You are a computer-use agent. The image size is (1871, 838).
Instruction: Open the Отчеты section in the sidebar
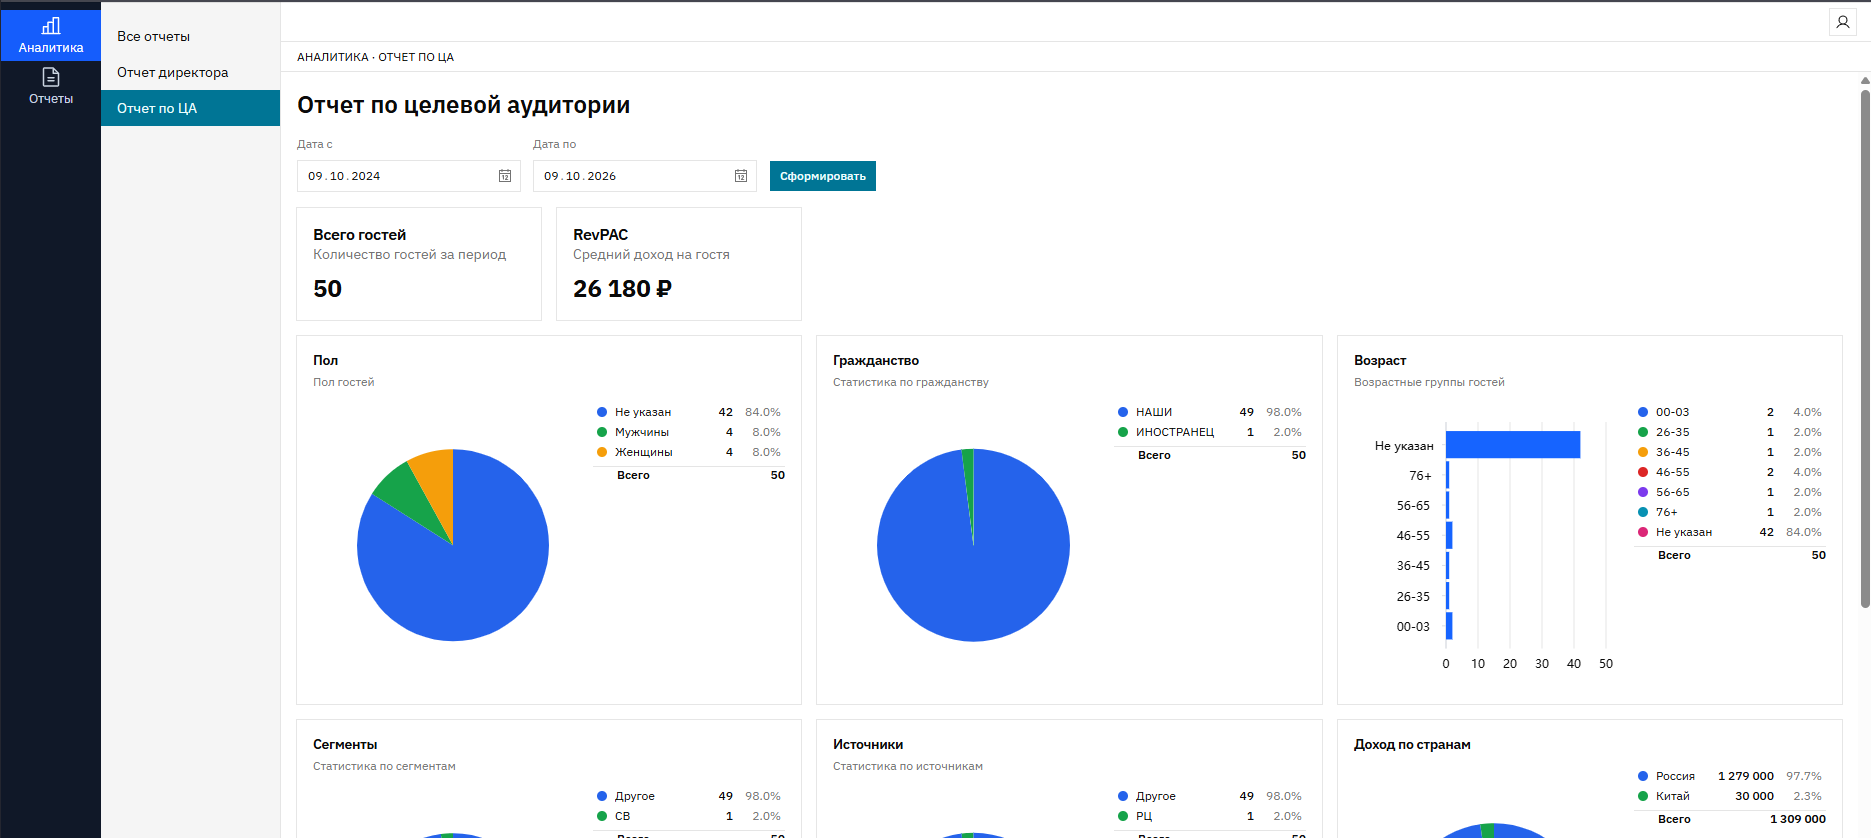coord(50,86)
